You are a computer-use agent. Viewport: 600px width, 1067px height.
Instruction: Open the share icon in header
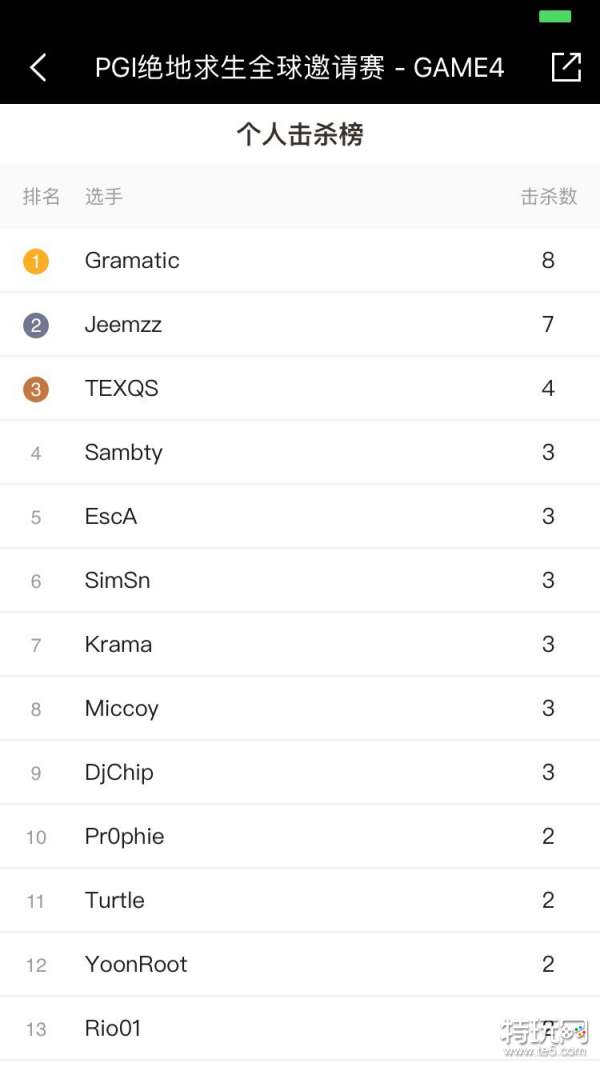566,67
